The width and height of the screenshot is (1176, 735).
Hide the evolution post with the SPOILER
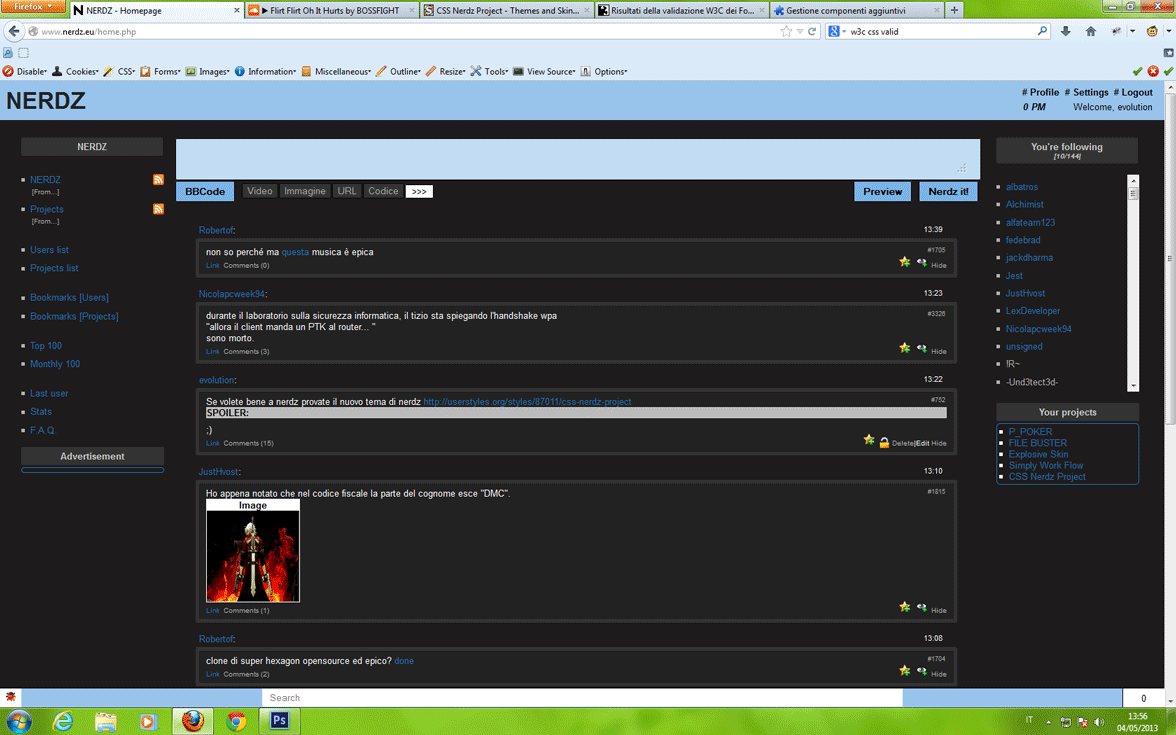coord(941,443)
